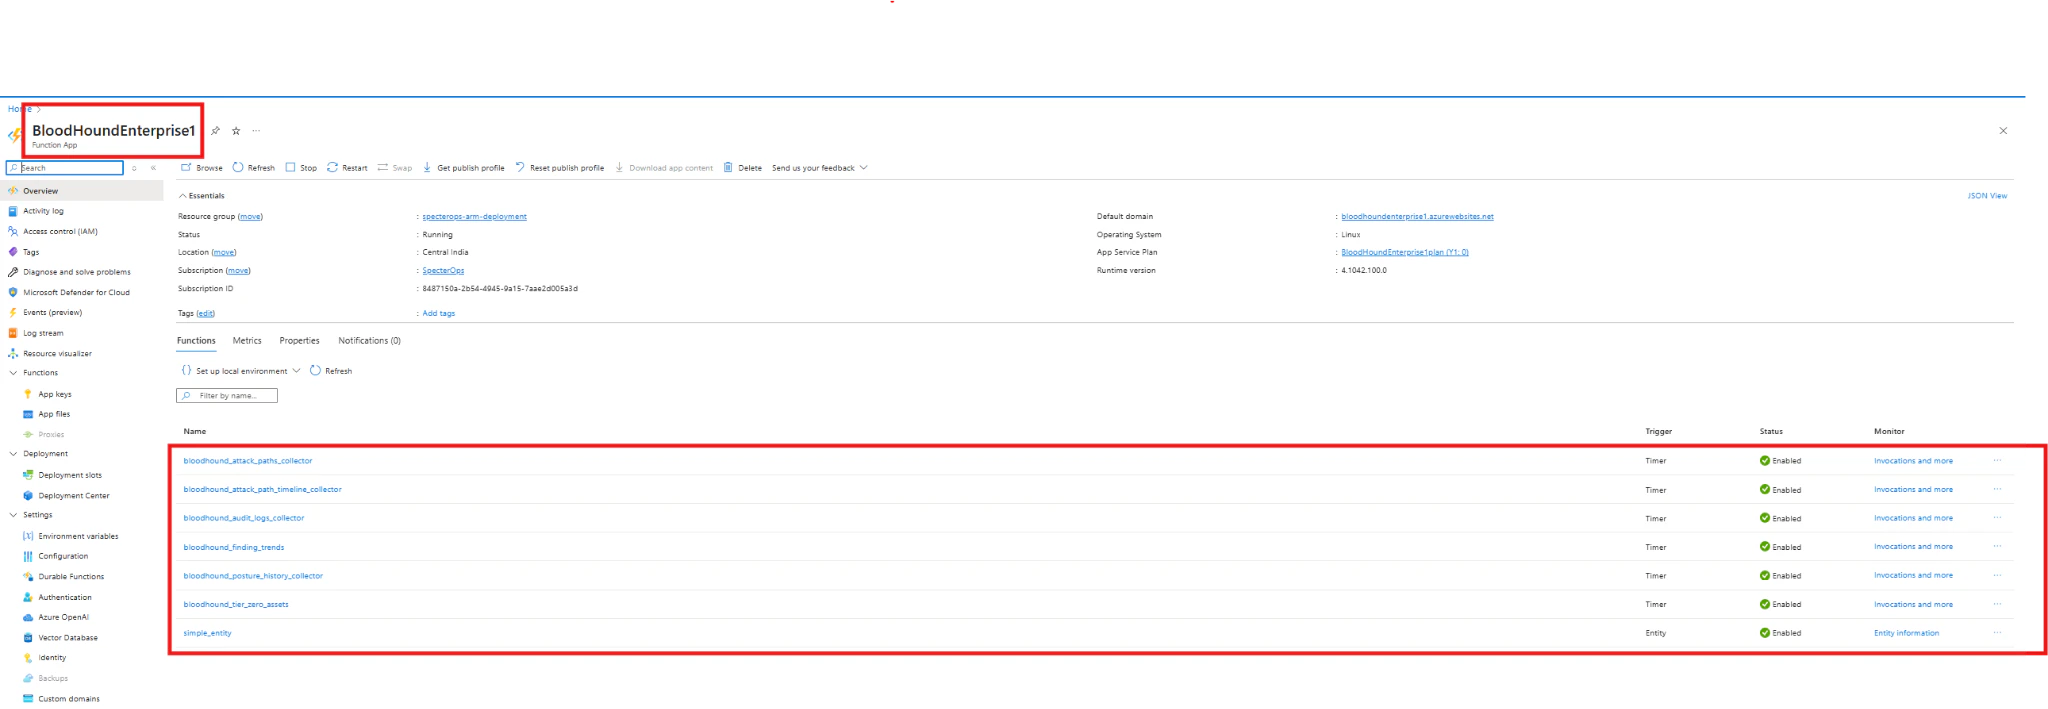Viewport: 2048px width, 709px height.
Task: Click the Browse toolbar icon
Action: pyautogui.click(x=186, y=168)
